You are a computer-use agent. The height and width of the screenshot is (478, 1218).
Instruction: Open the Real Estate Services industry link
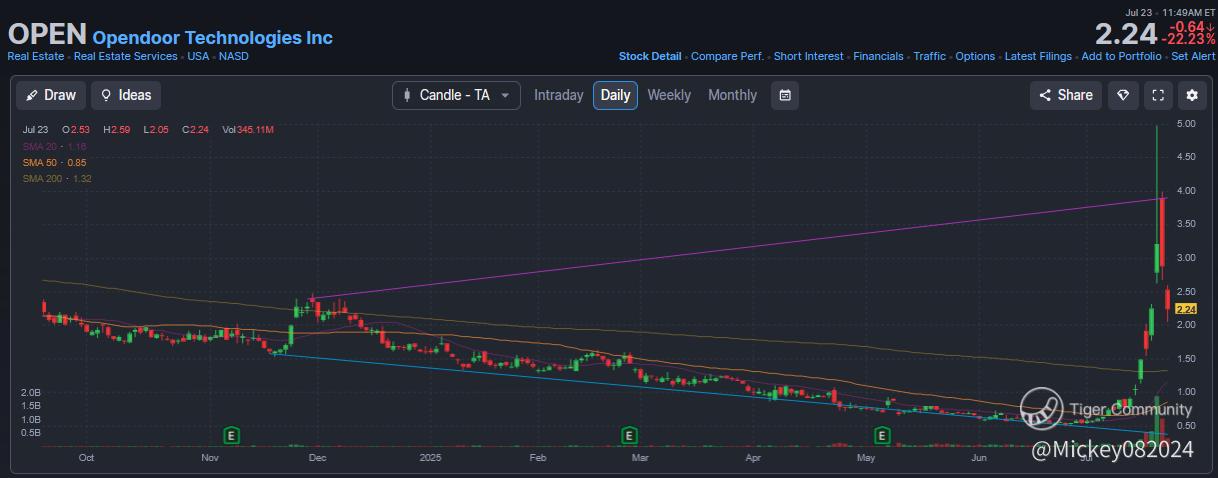point(128,56)
